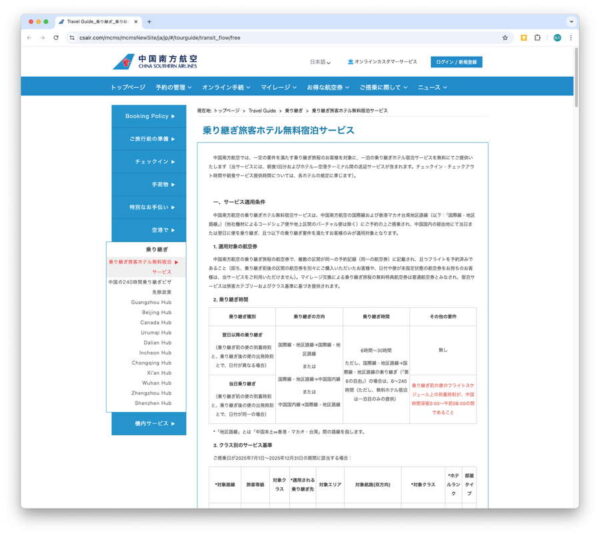Click the 乗り継ぎ種別 table header cell

pos(242,317)
